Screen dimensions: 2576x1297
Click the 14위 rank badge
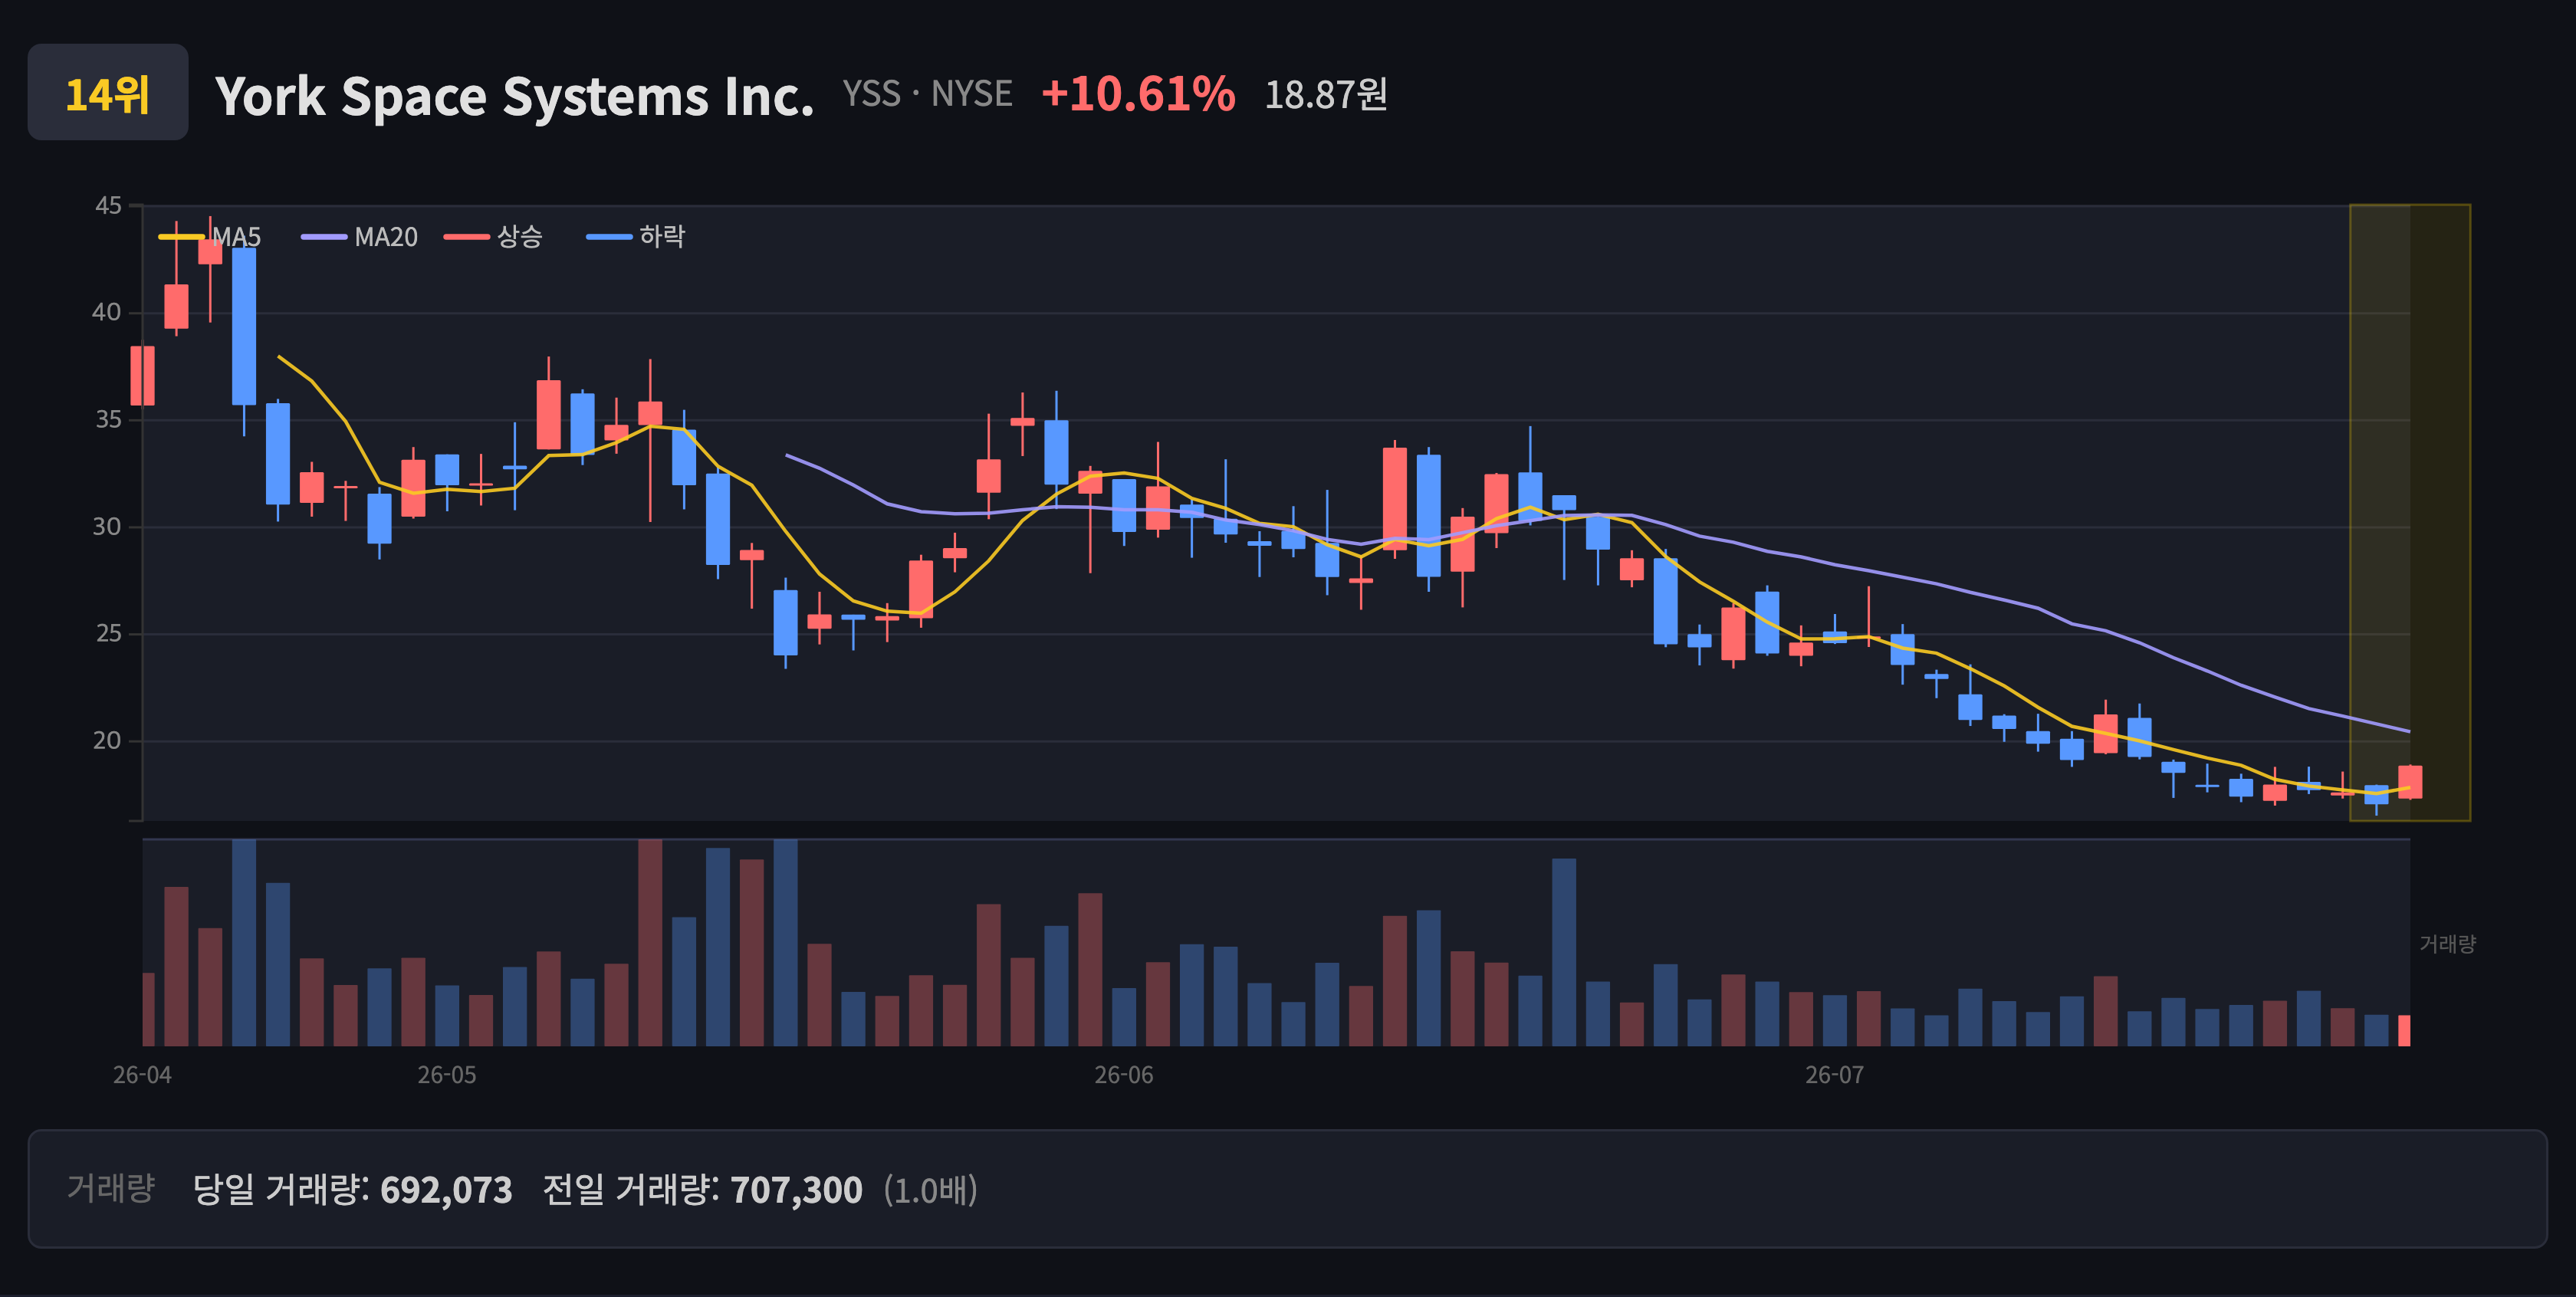pos(108,93)
